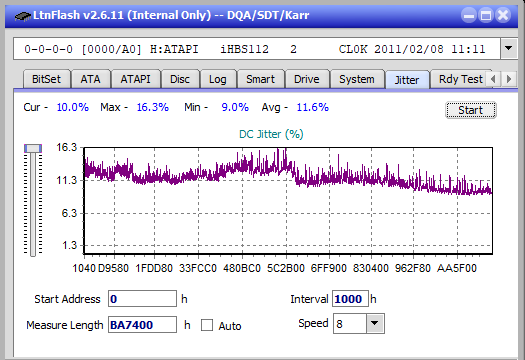Click the Max jitter value 16.3%
The width and height of the screenshot is (525, 360).
pyautogui.click(x=152, y=107)
